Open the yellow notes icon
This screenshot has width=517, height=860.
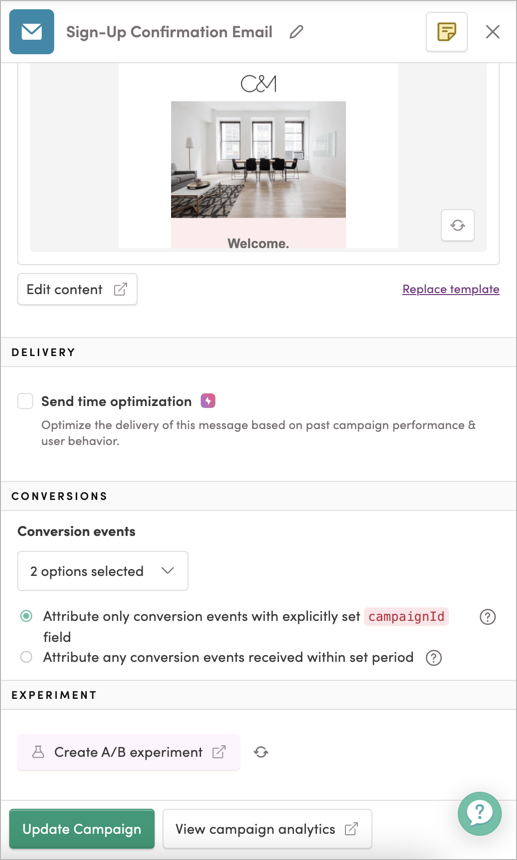click(x=447, y=32)
